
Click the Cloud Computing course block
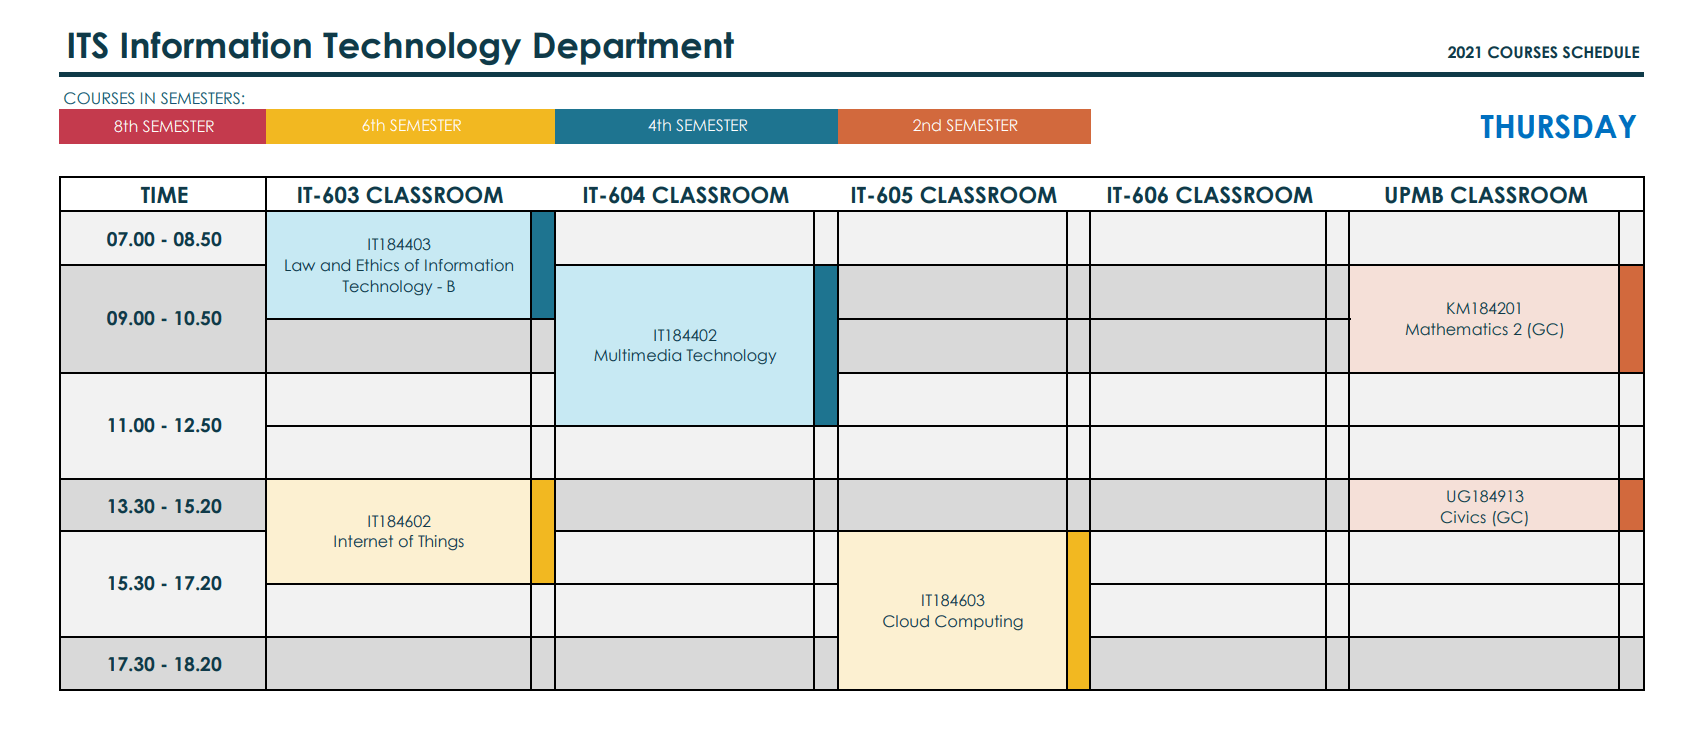point(952,610)
